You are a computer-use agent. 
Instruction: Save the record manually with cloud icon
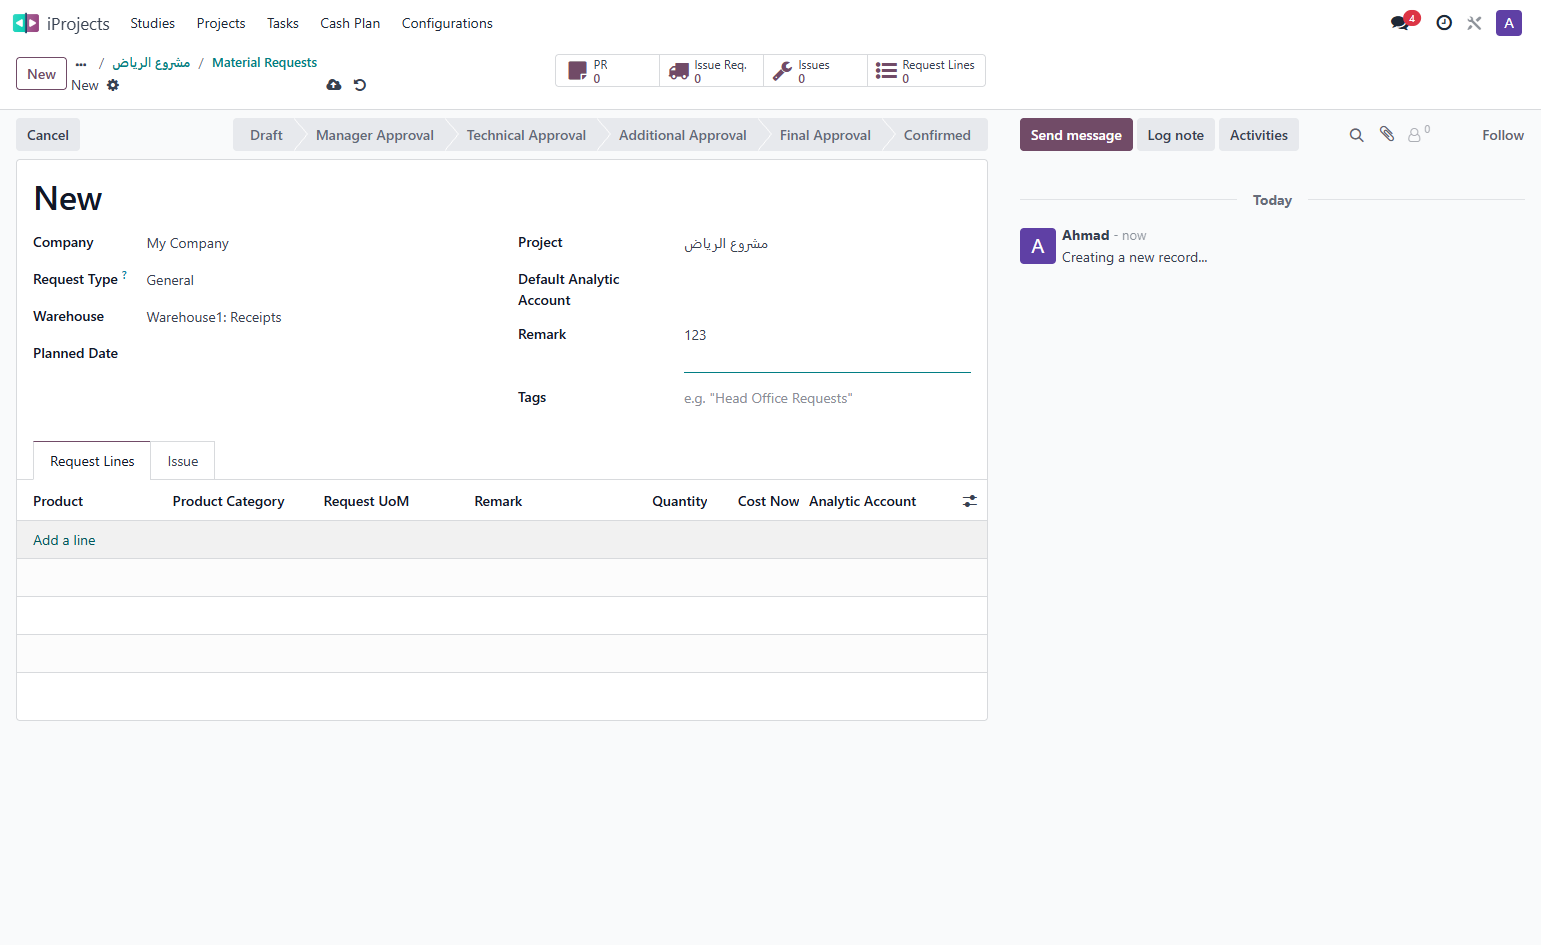click(334, 85)
